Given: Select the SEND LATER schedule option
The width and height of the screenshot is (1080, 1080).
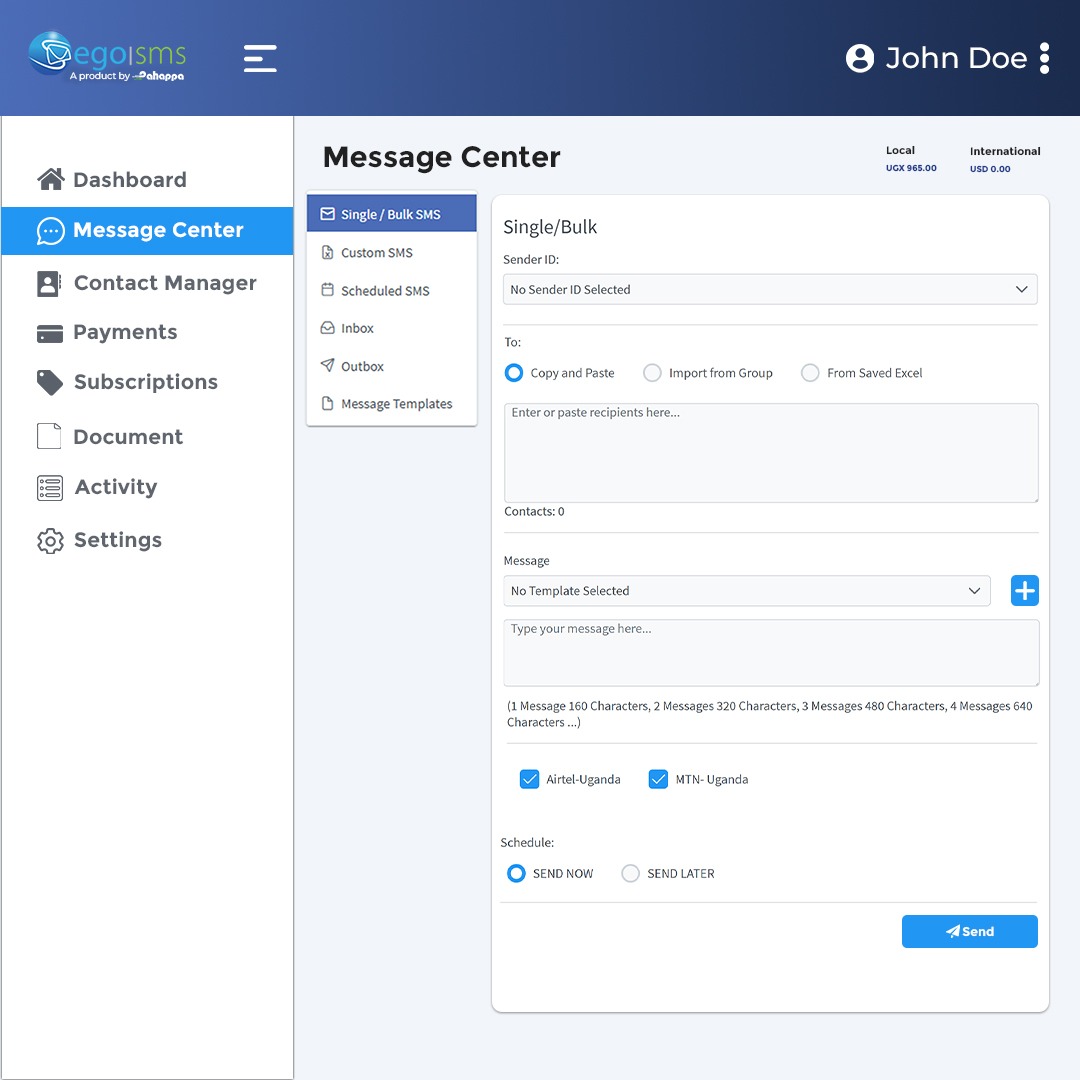Looking at the screenshot, I should pyautogui.click(x=630, y=873).
